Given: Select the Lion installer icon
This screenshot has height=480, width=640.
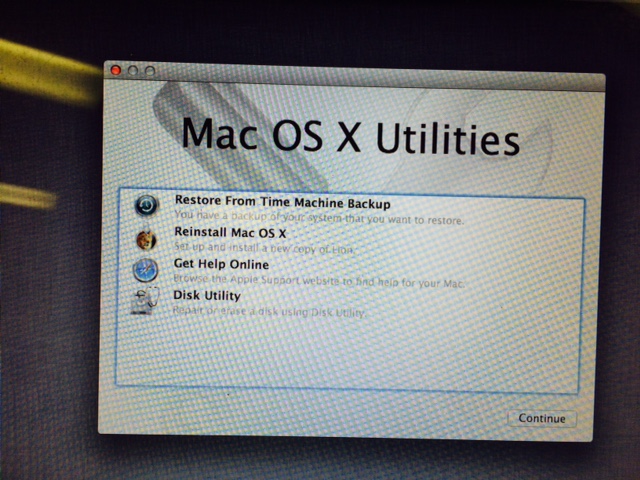Looking at the screenshot, I should click(x=146, y=239).
